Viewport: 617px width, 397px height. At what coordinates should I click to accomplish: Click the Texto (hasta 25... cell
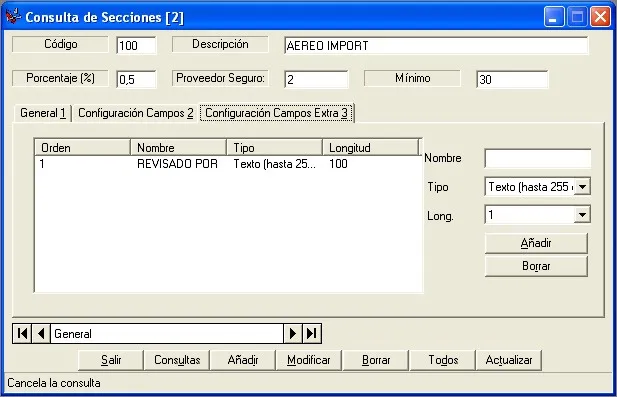click(274, 164)
